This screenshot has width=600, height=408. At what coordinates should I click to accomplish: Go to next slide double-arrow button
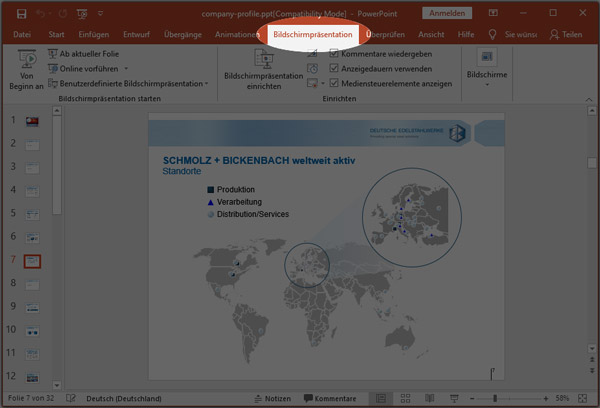coord(592,370)
